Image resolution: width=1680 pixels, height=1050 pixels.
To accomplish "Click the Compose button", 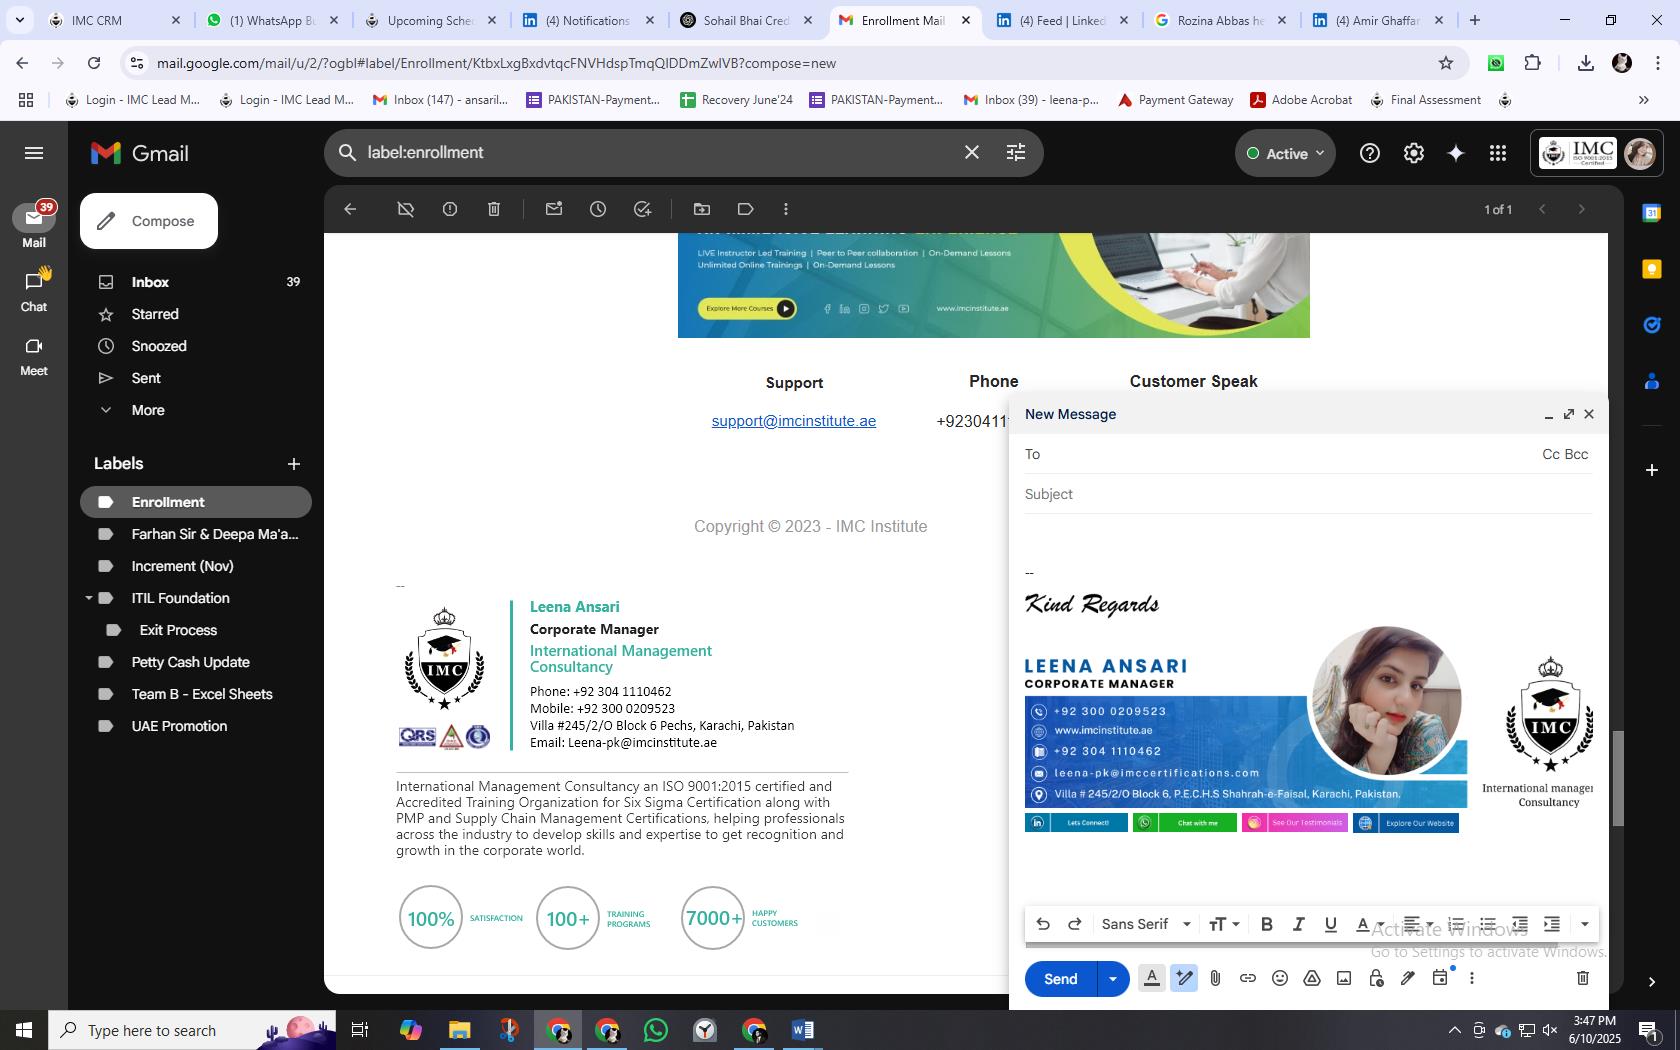I will pos(149,221).
